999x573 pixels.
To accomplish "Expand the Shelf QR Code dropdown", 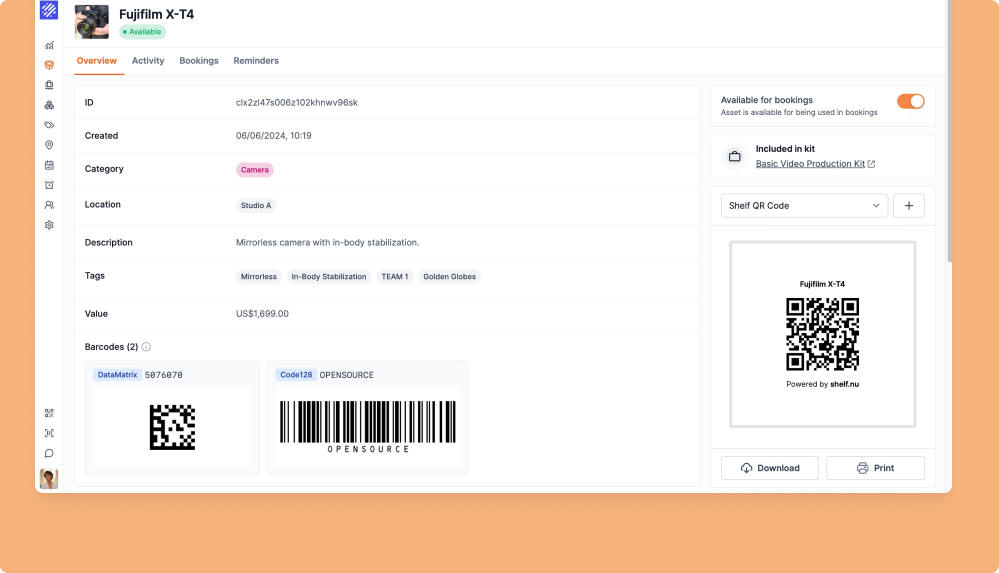I will 804,205.
